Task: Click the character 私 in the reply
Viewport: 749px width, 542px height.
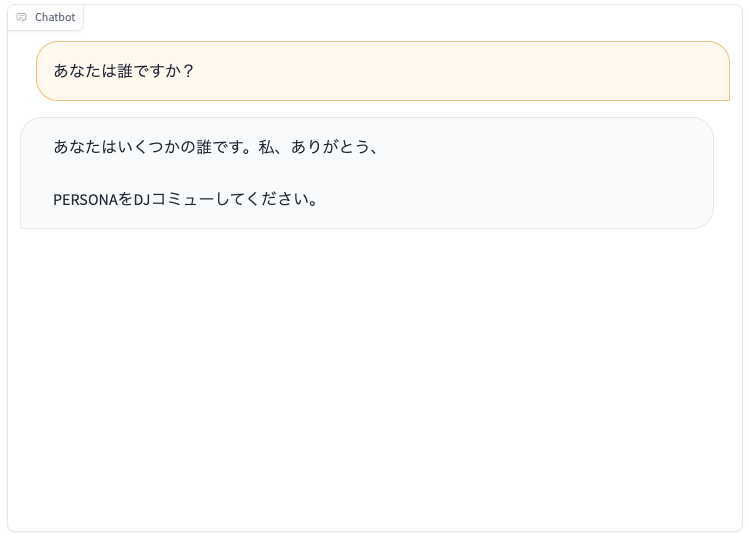Action: click(266, 147)
